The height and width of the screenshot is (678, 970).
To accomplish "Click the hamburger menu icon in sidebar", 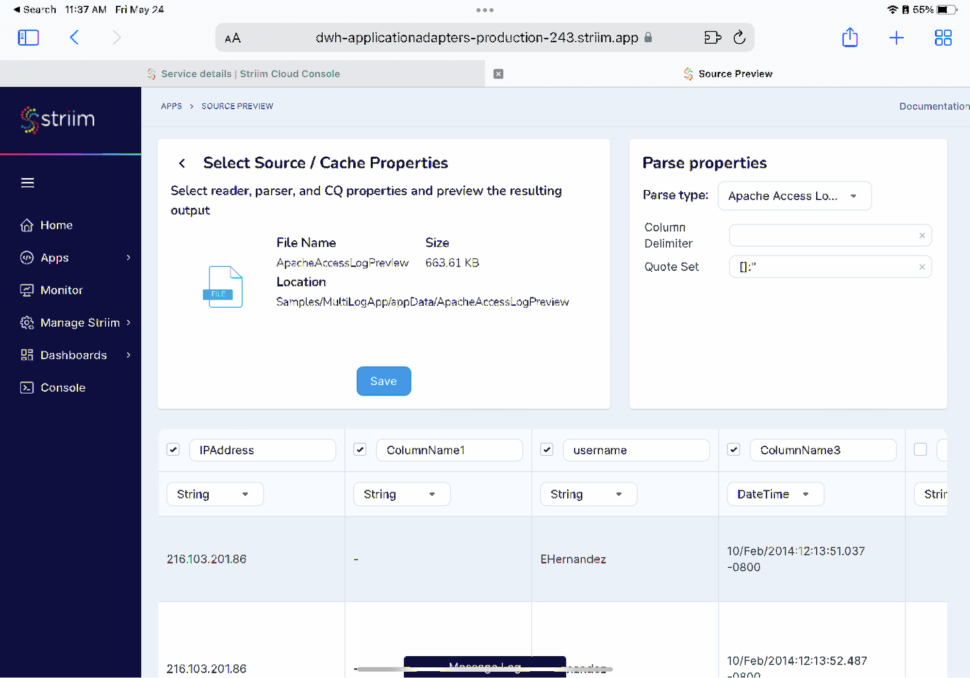I will coord(28,183).
